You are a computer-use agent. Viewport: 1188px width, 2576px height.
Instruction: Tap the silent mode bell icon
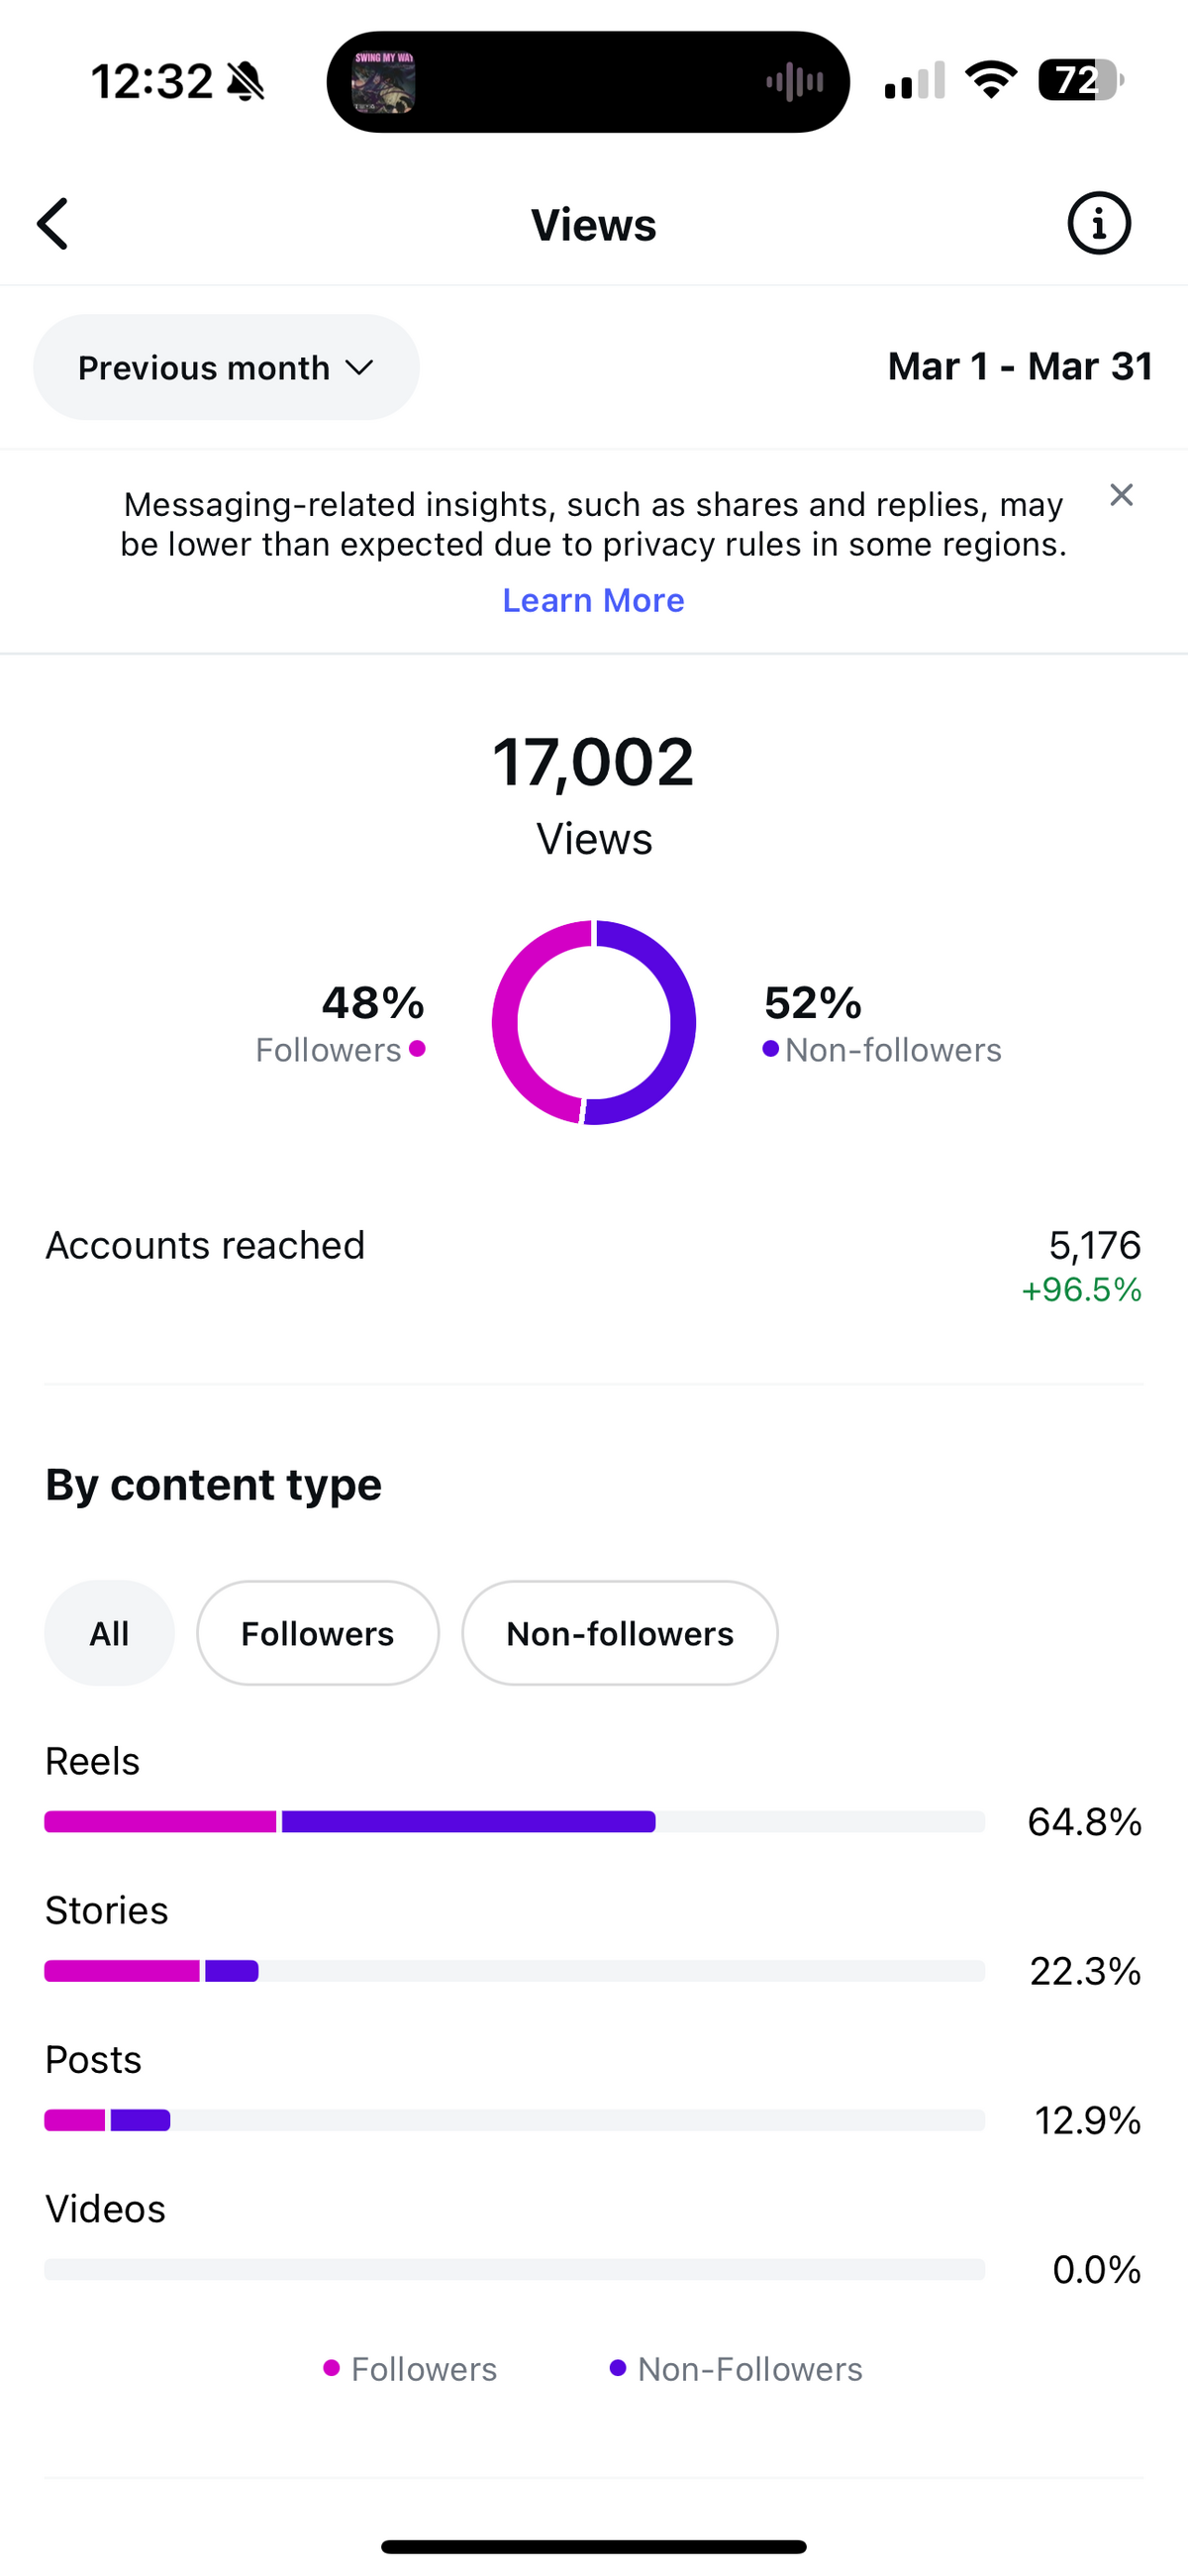[x=246, y=81]
